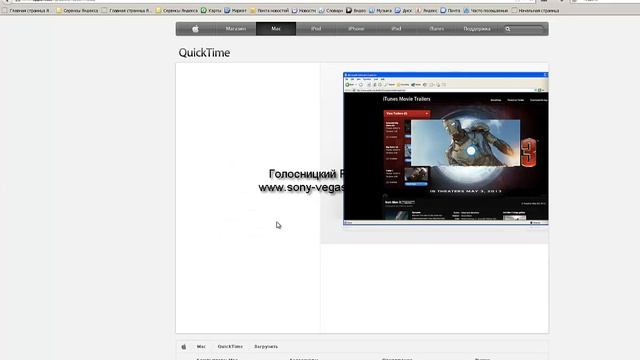This screenshot has width=640, height=360.
Task: Click the QuickTime page heading
Action: pos(204,53)
